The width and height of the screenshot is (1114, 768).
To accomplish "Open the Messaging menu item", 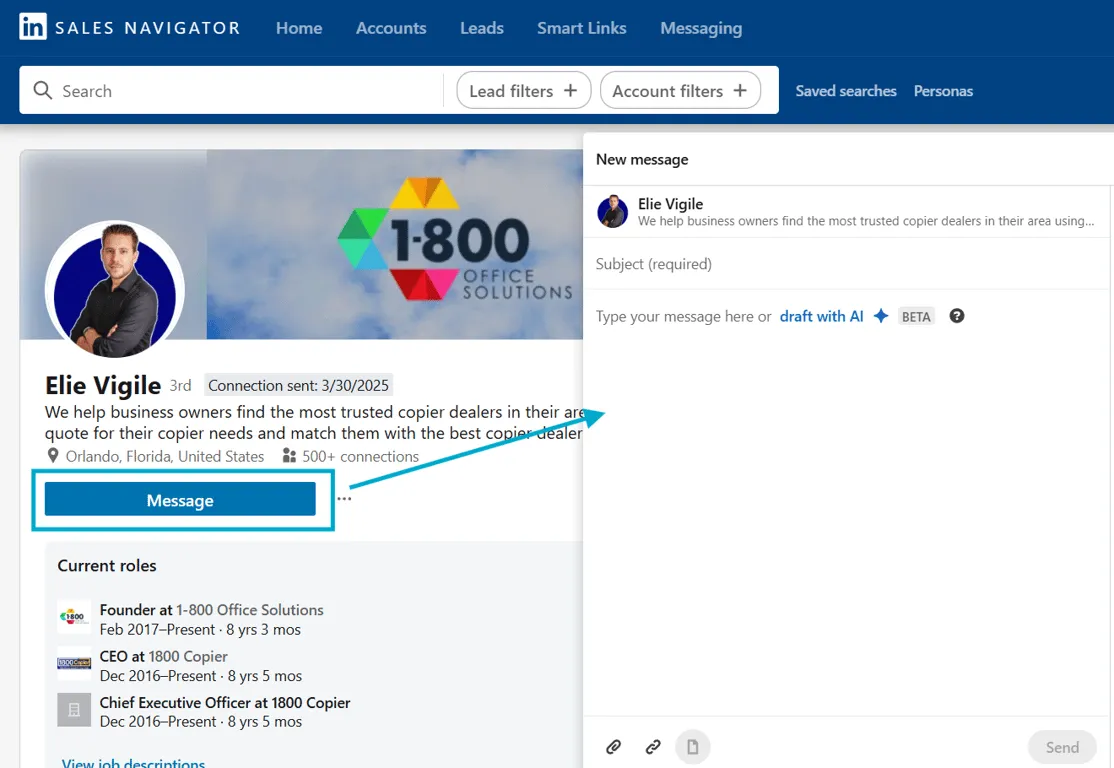I will (701, 28).
